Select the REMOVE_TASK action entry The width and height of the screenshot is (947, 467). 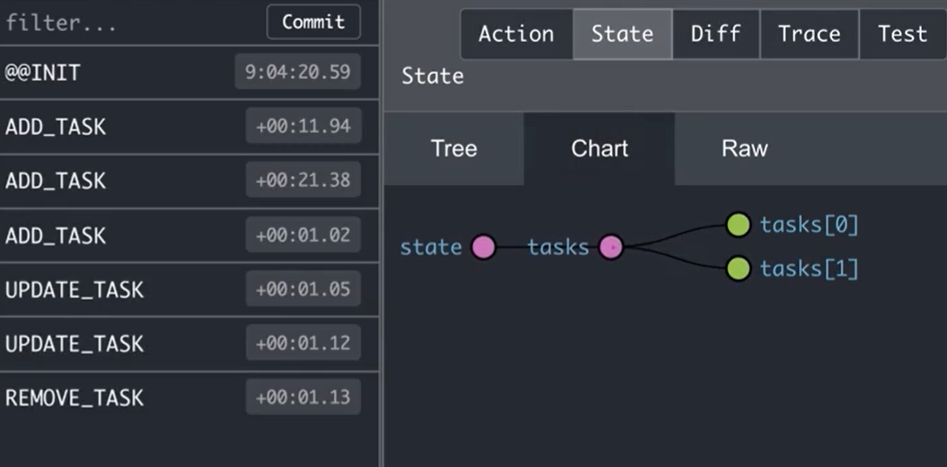[189, 397]
